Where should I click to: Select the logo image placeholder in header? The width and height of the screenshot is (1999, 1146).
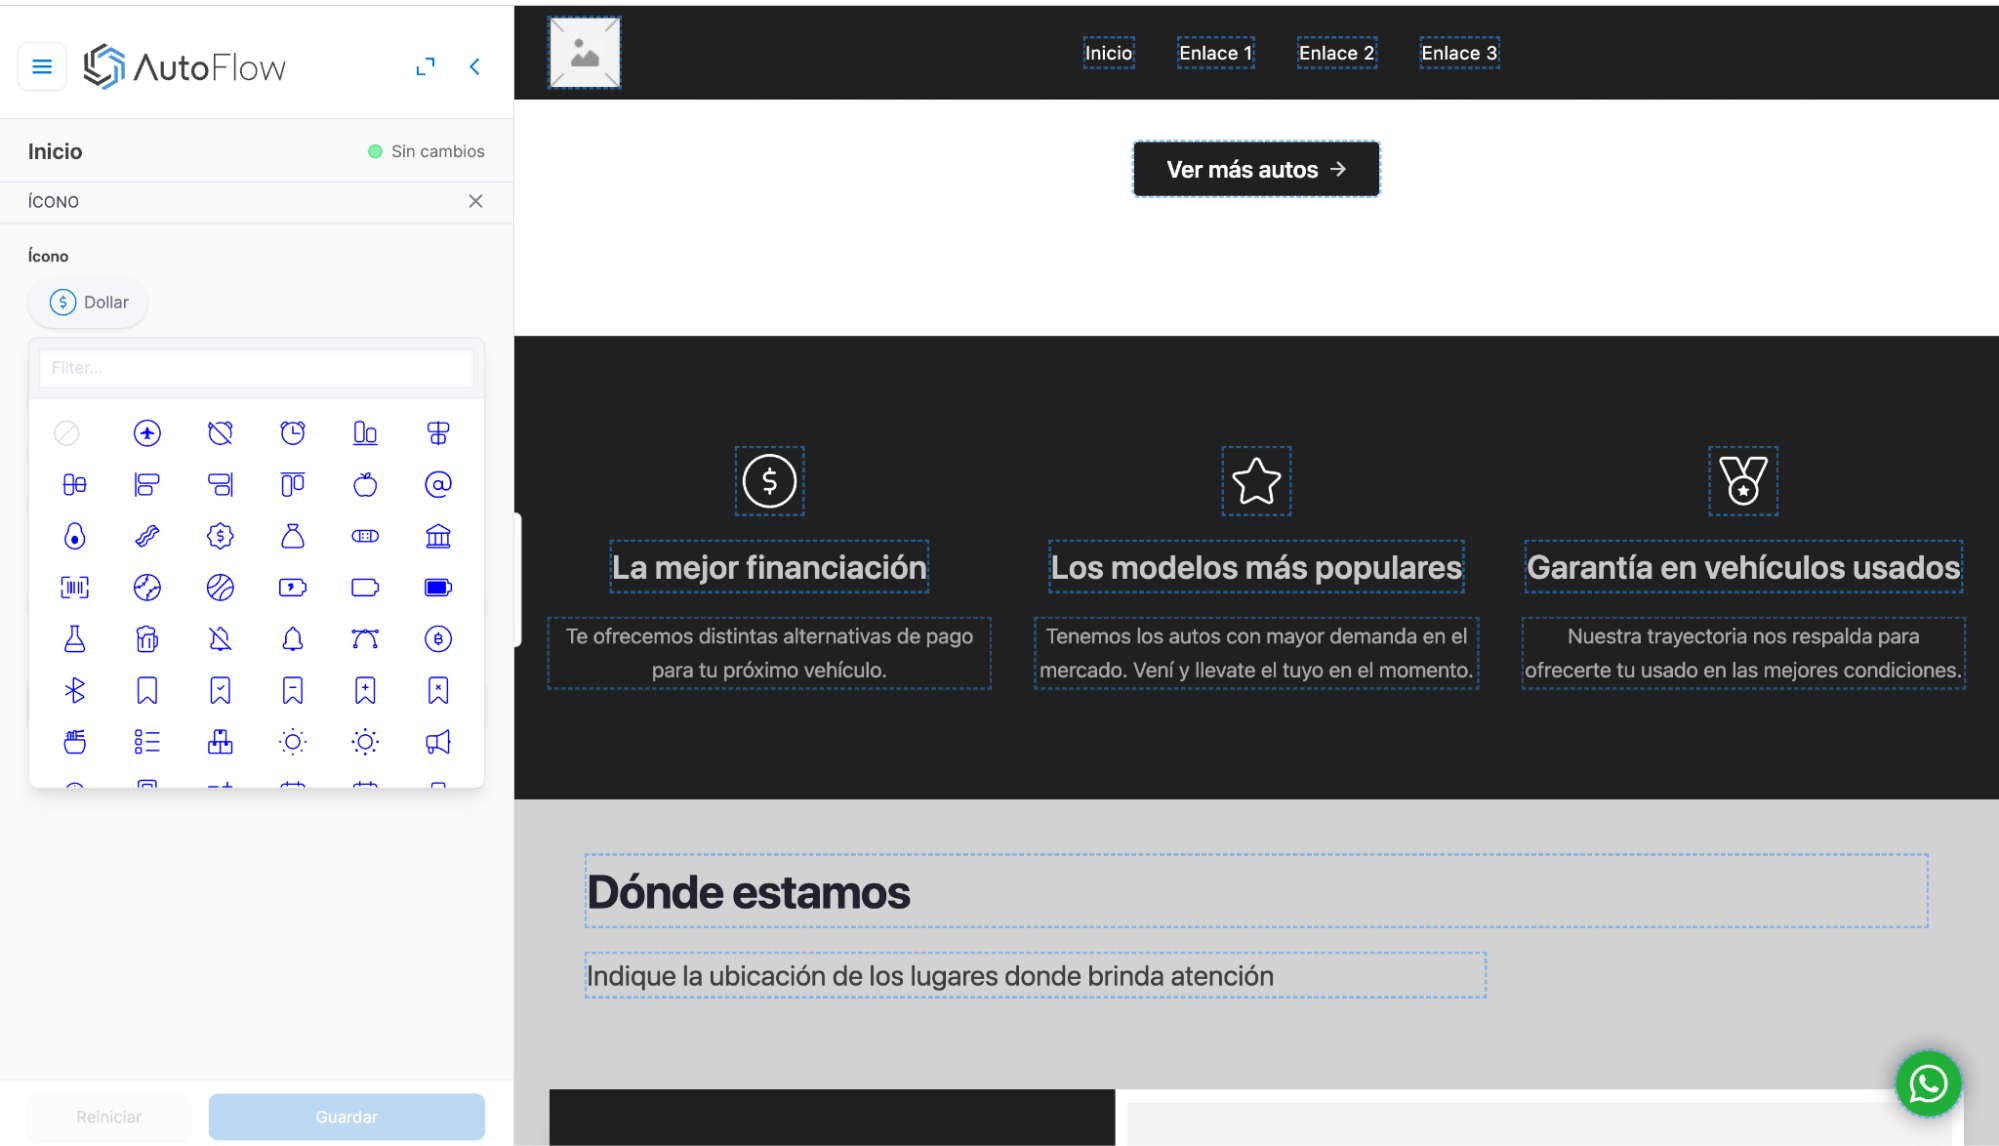click(585, 53)
